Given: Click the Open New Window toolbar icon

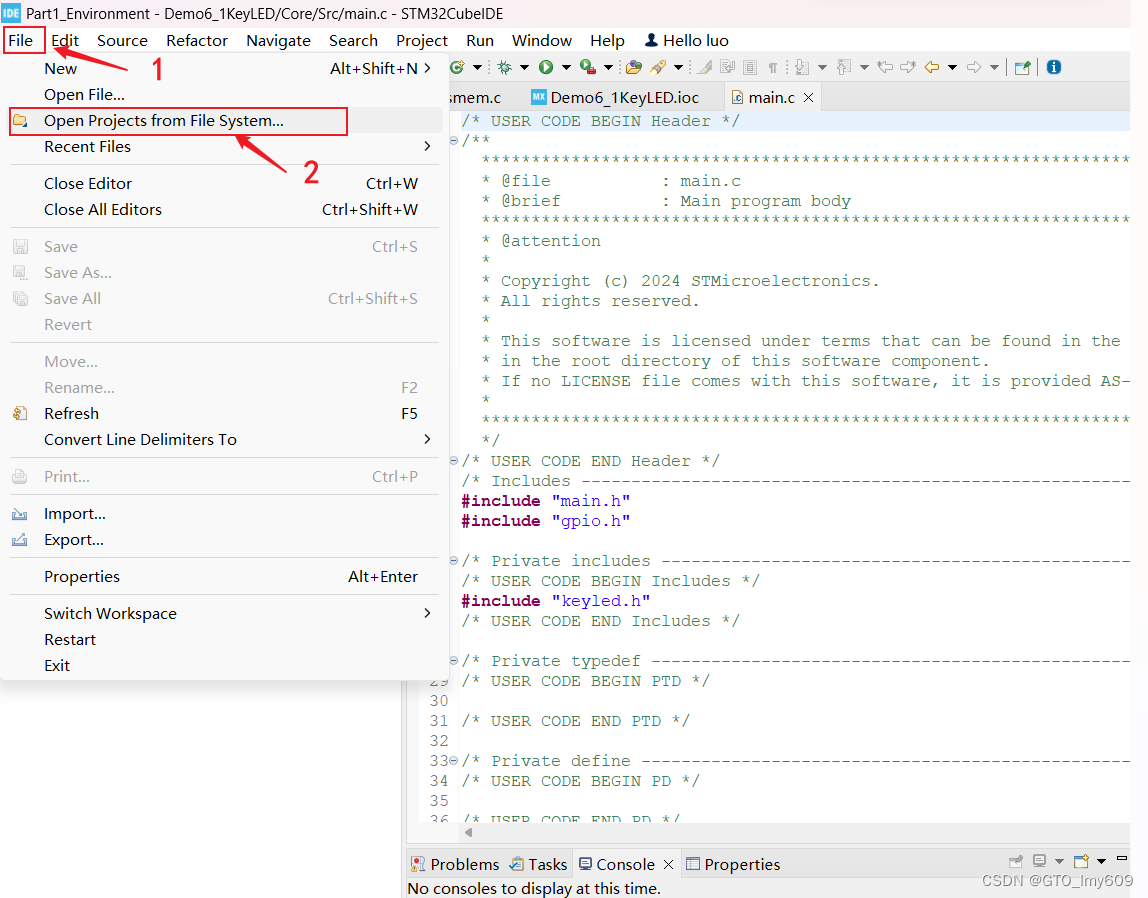Looking at the screenshot, I should (x=1021, y=66).
